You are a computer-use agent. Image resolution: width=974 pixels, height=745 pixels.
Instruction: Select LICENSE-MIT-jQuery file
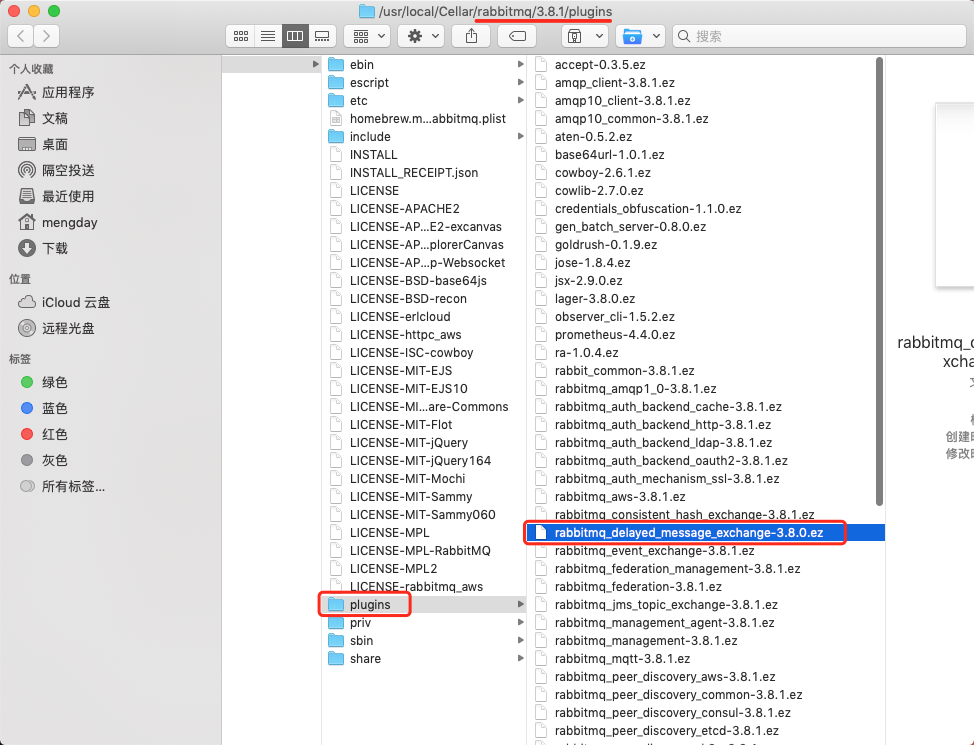424,442
